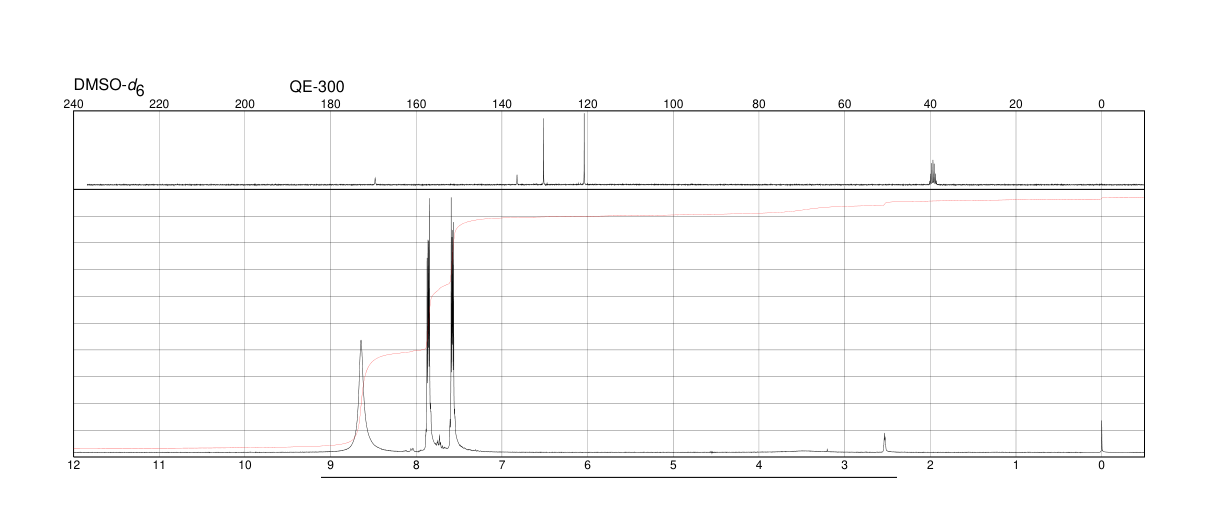Select the broad proton peak near 8.6 ppm

361,395
